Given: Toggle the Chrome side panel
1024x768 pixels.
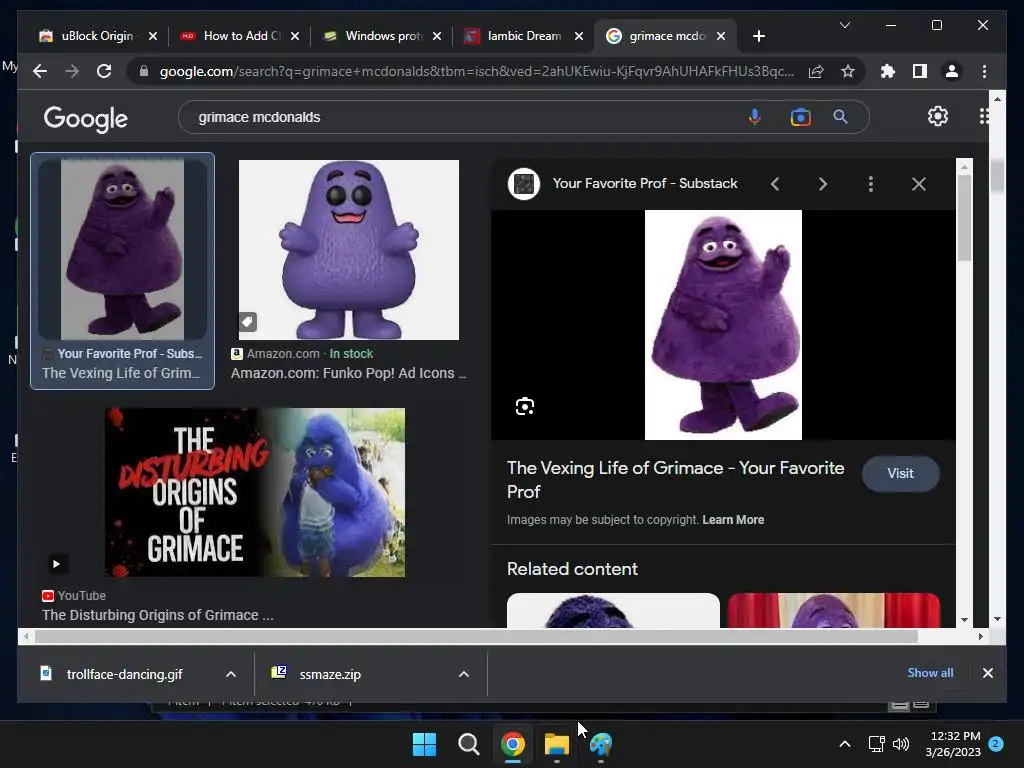Looking at the screenshot, I should pos(920,71).
